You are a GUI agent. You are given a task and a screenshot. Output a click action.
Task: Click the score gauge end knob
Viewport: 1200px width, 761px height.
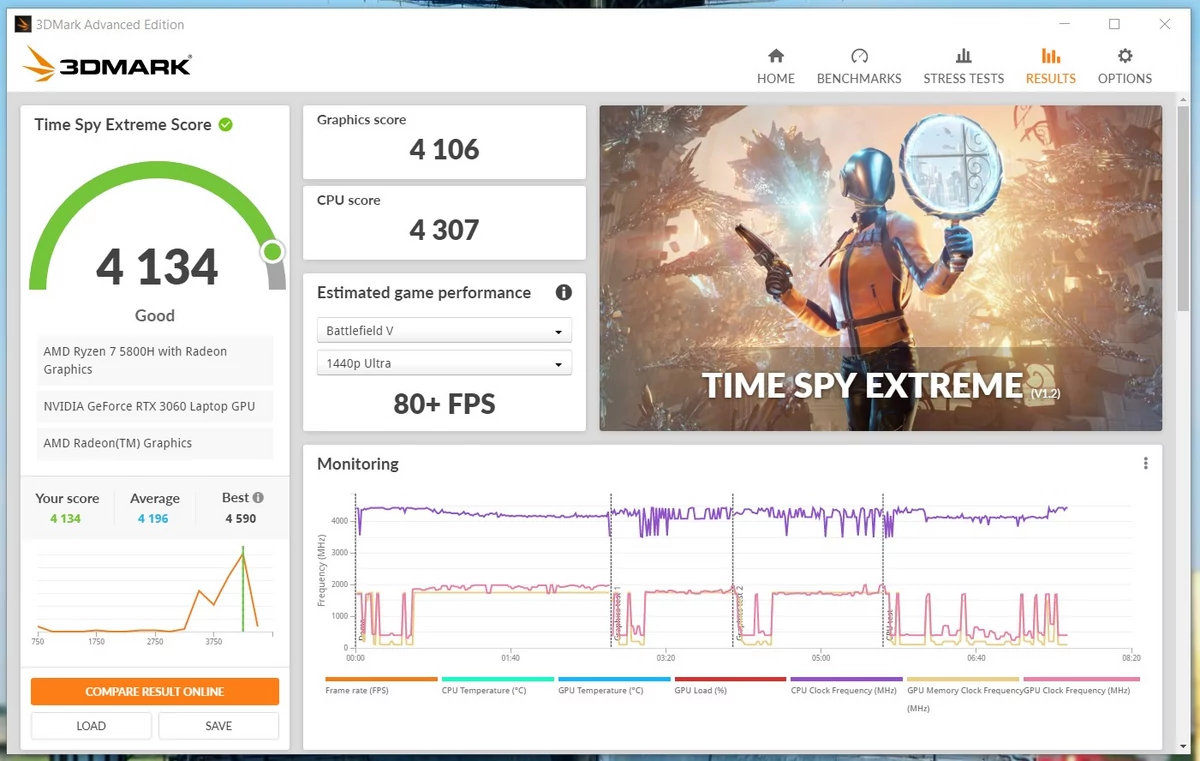(273, 252)
